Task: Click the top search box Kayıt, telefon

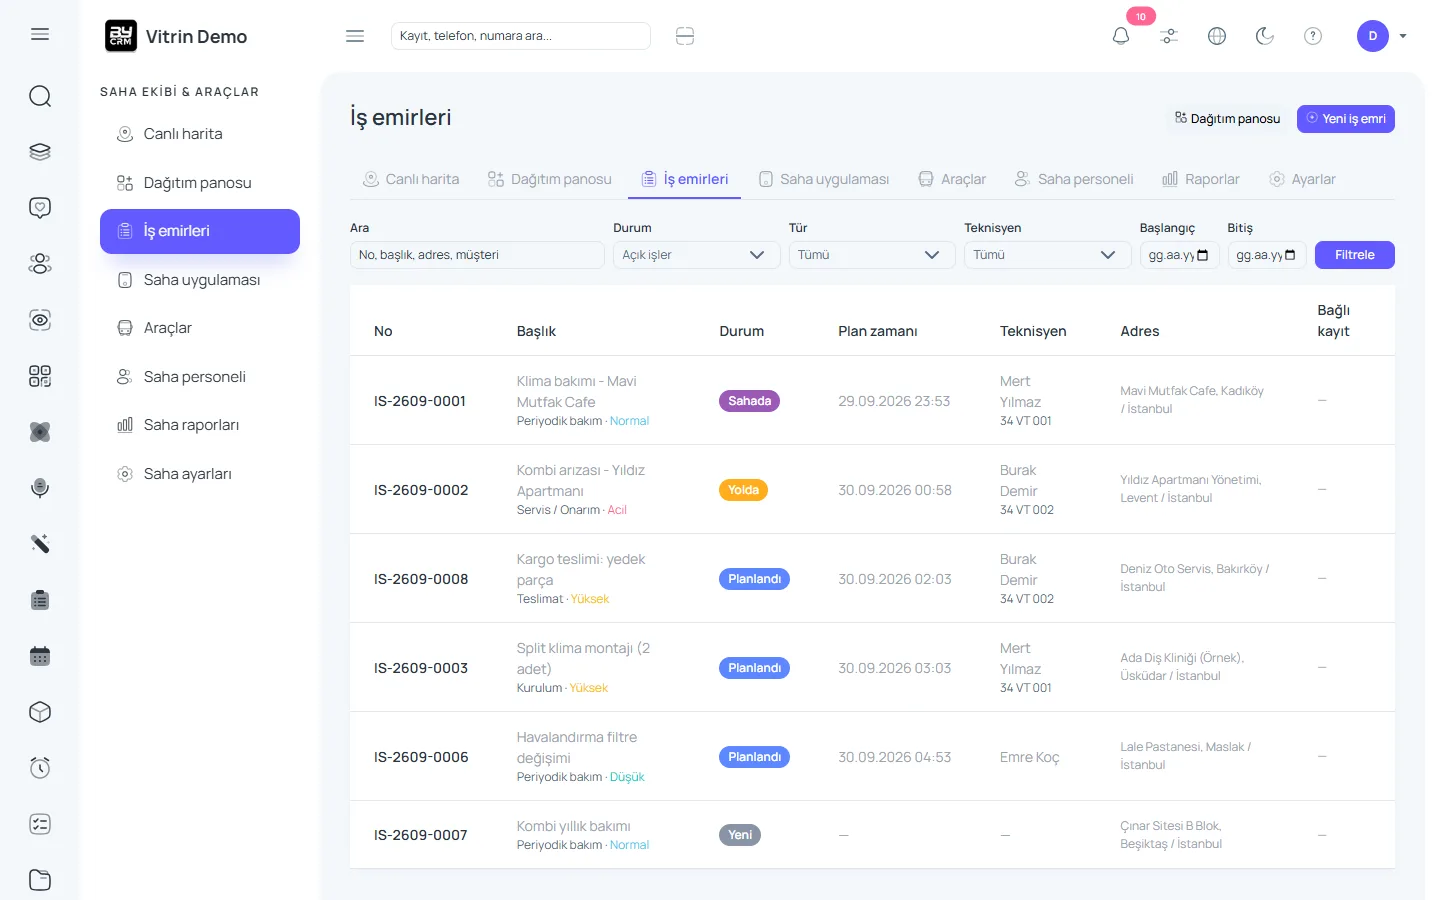Action: 521,36
